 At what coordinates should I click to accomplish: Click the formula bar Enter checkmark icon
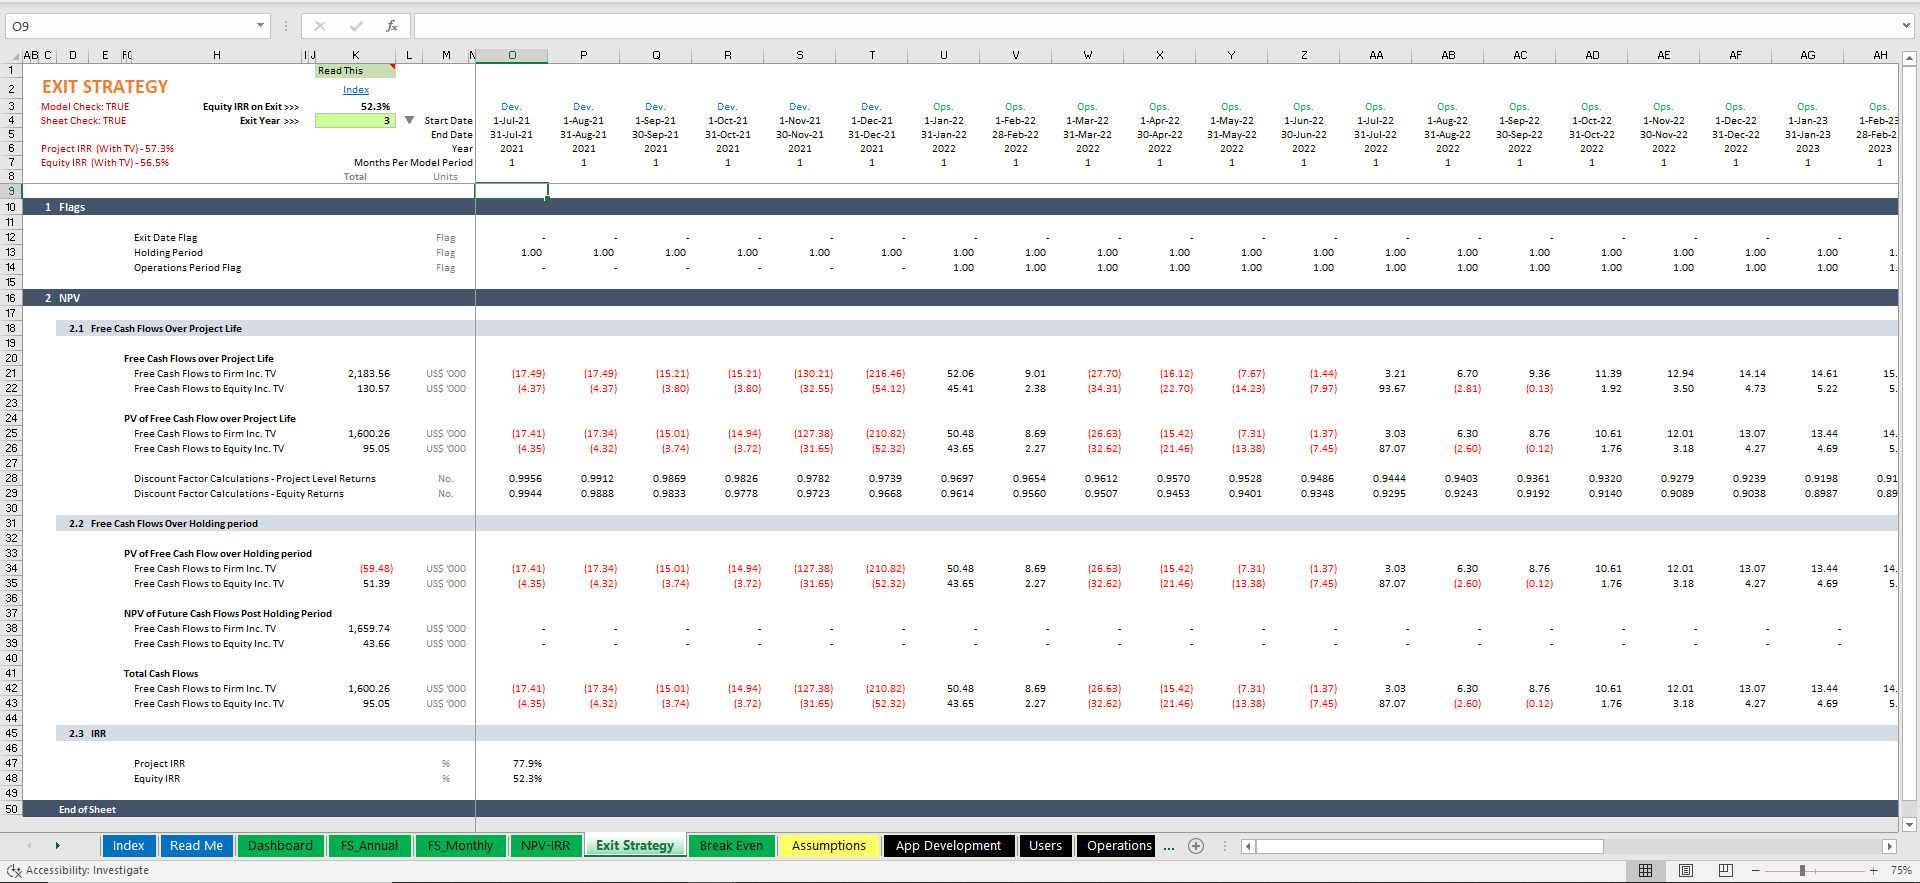point(356,26)
